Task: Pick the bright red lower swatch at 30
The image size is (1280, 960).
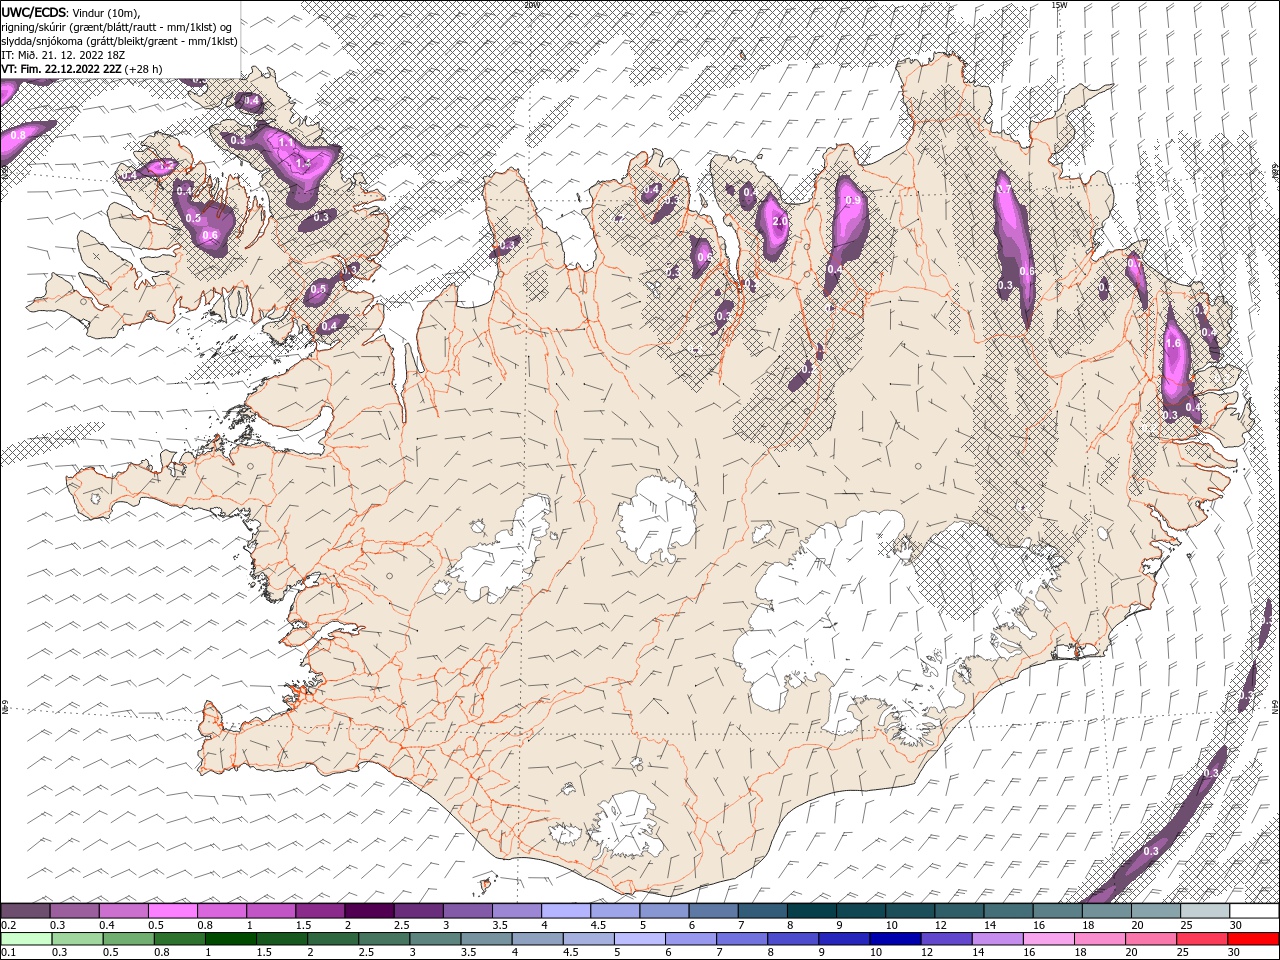Action: tap(1252, 939)
